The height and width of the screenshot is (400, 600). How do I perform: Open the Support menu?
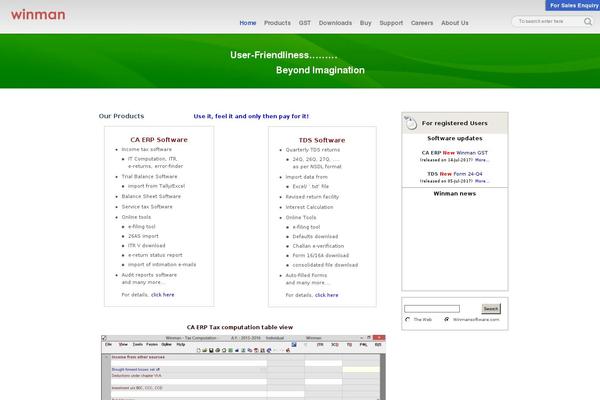[x=391, y=23]
